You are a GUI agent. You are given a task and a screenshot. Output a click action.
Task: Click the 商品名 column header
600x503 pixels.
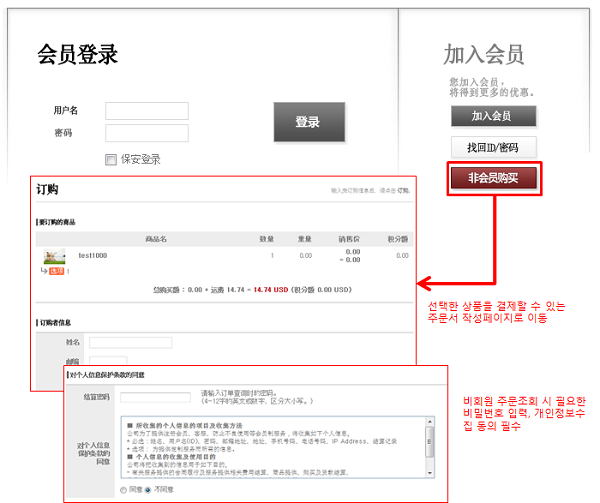tap(156, 239)
